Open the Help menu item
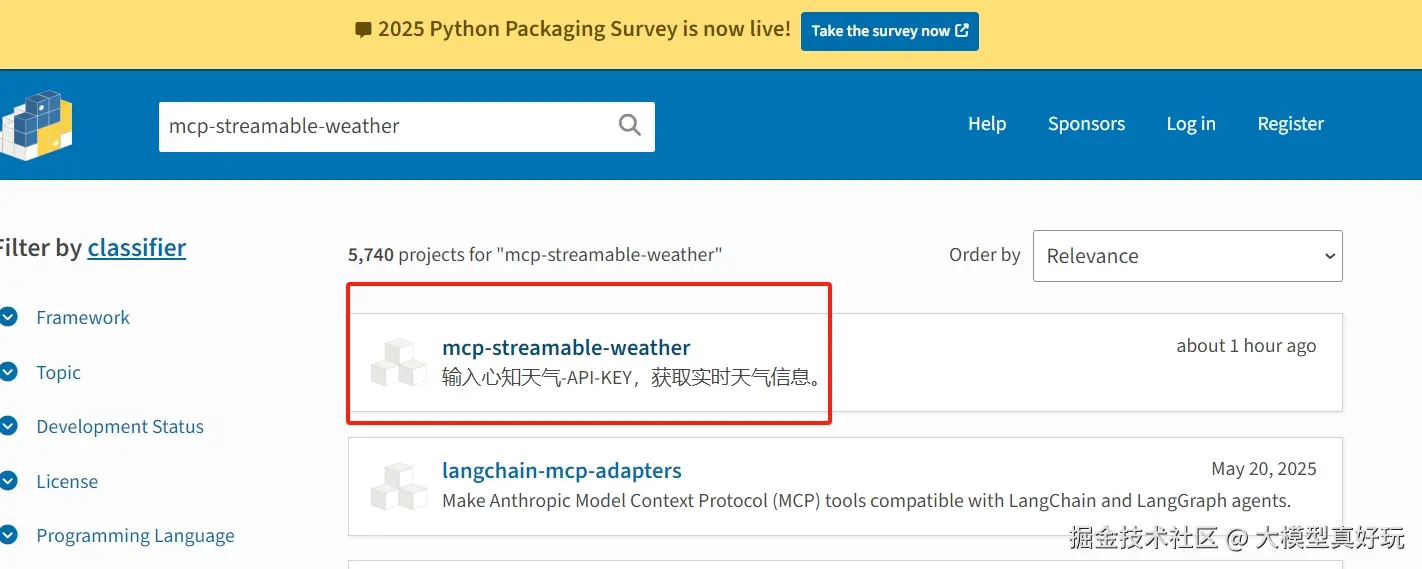 (x=986, y=124)
